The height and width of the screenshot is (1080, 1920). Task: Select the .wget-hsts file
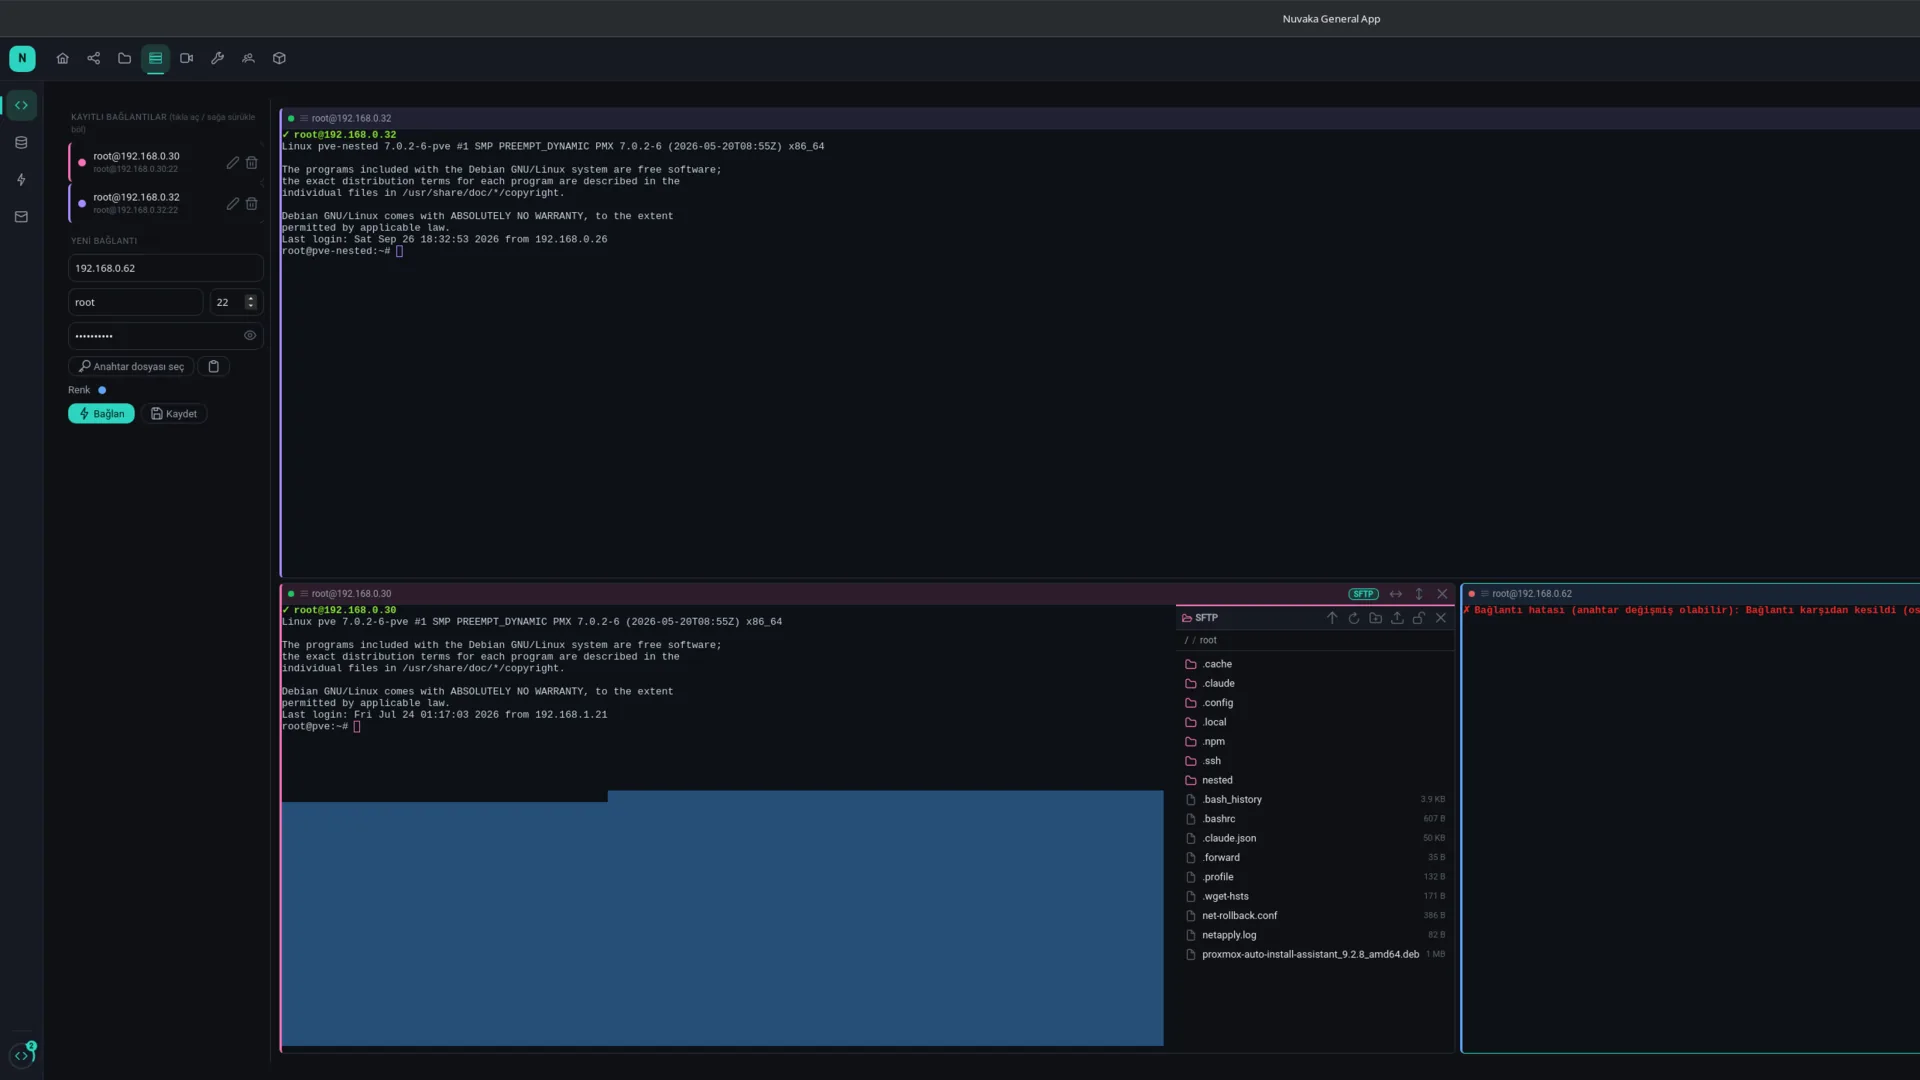(1315, 896)
